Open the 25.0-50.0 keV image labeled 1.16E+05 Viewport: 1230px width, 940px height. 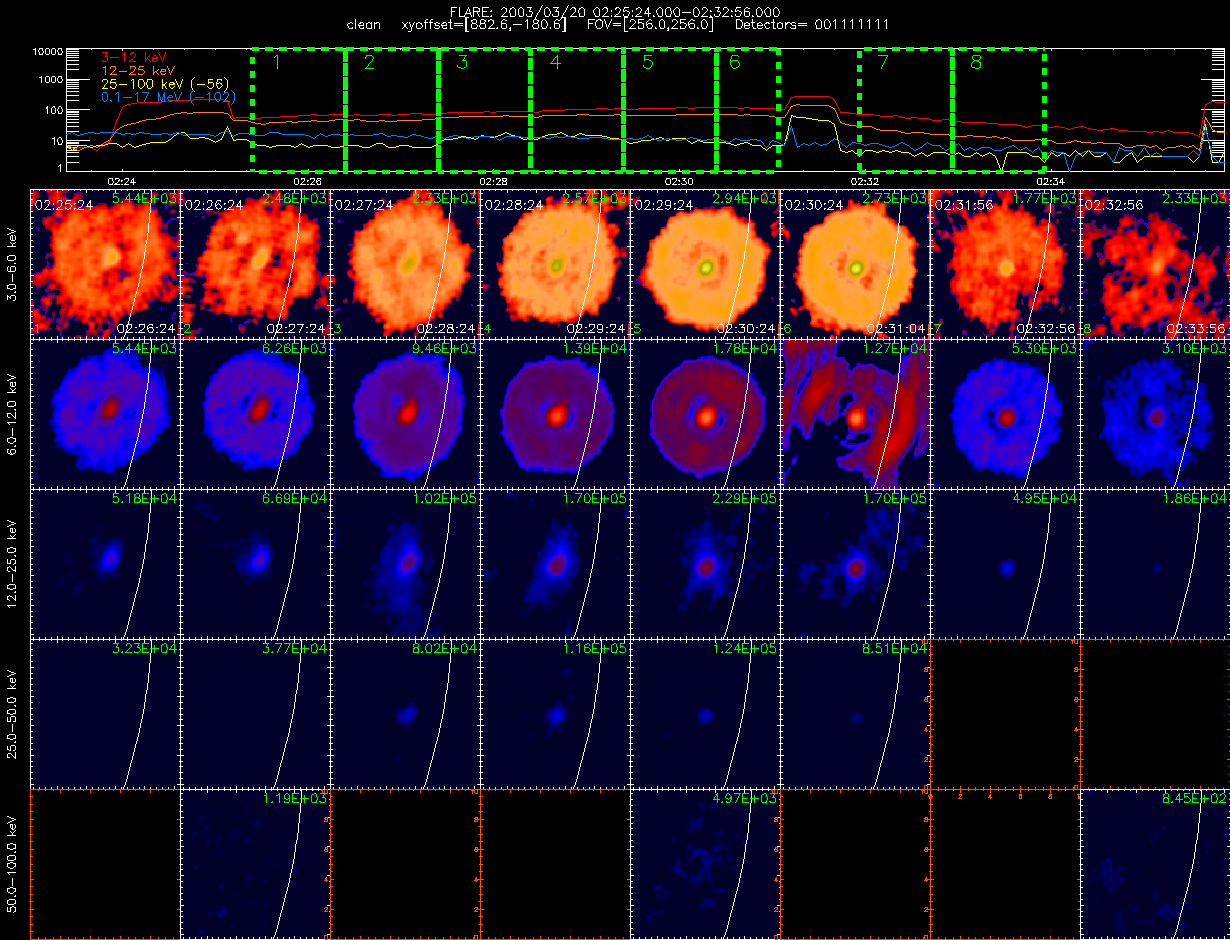(x=556, y=713)
